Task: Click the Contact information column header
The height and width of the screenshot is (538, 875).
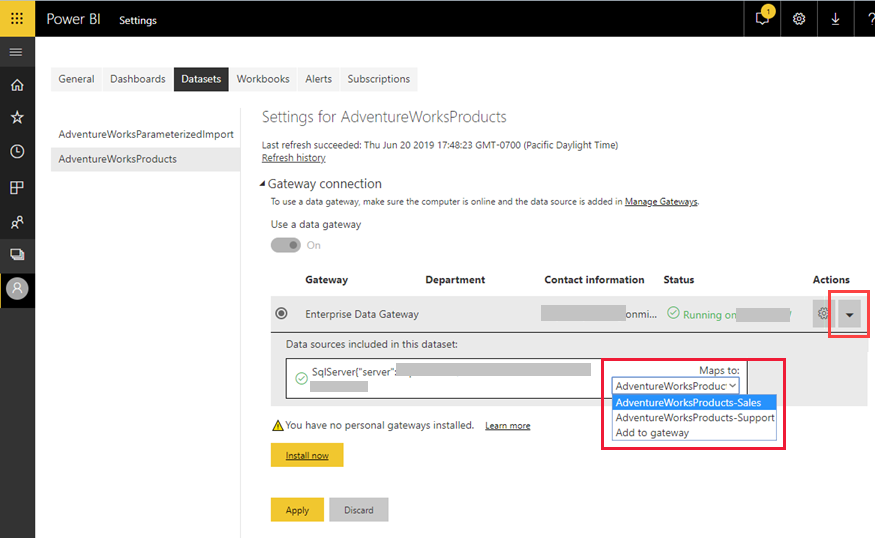Action: click(594, 280)
